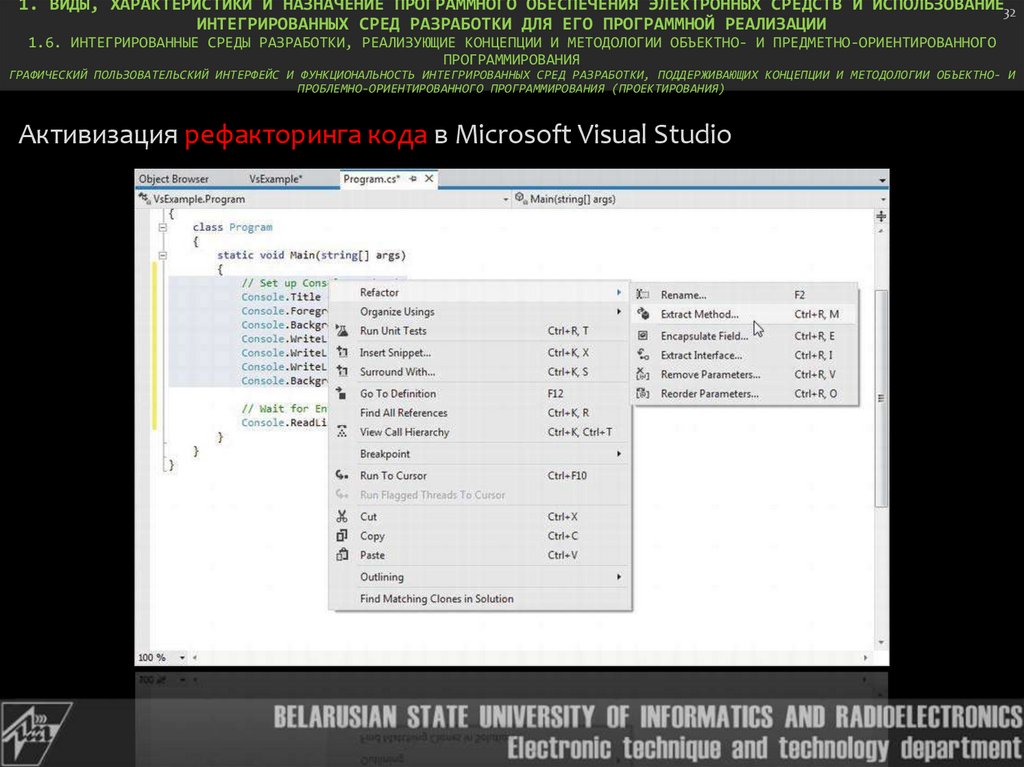Select Find Matching Clones in Solution

click(x=479, y=598)
